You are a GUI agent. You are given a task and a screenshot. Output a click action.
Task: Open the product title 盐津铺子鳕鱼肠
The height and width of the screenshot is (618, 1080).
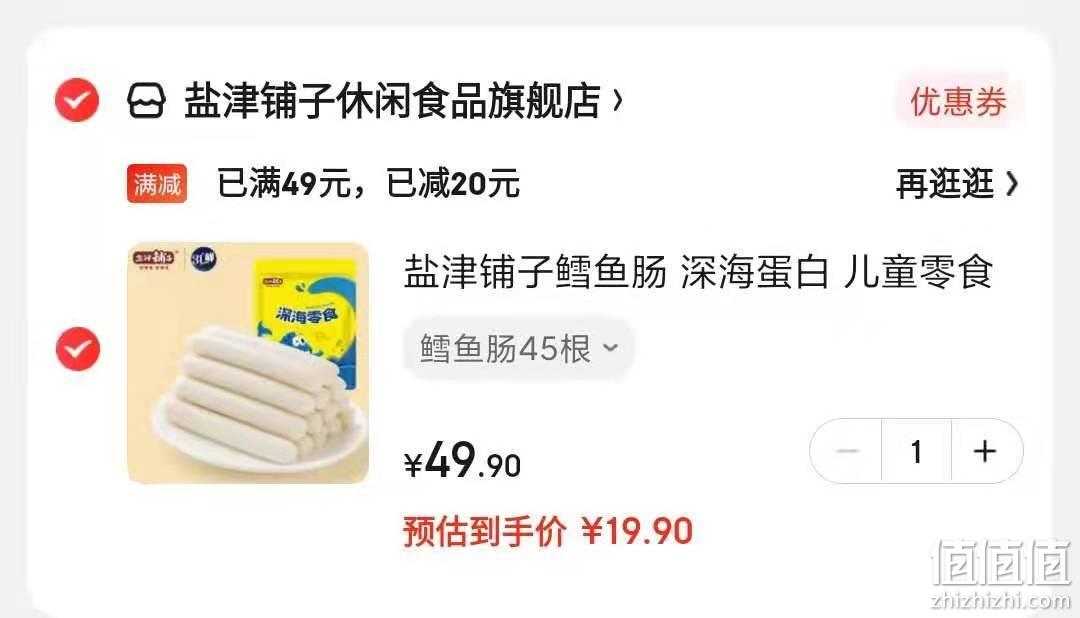(698, 271)
